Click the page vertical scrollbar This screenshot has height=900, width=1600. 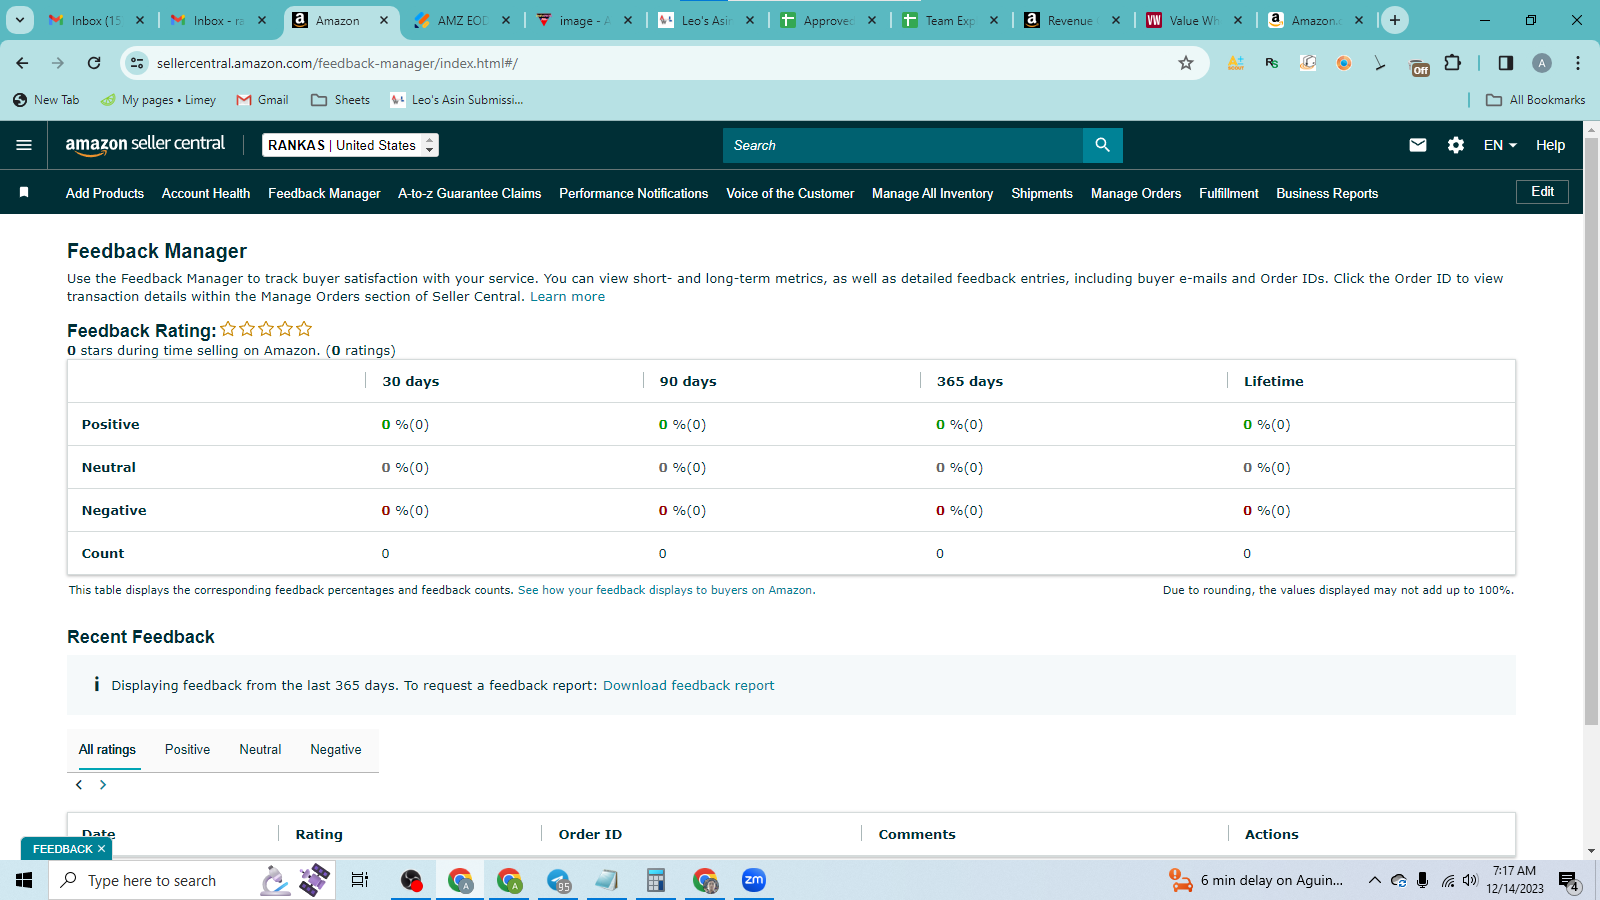(x=1591, y=430)
